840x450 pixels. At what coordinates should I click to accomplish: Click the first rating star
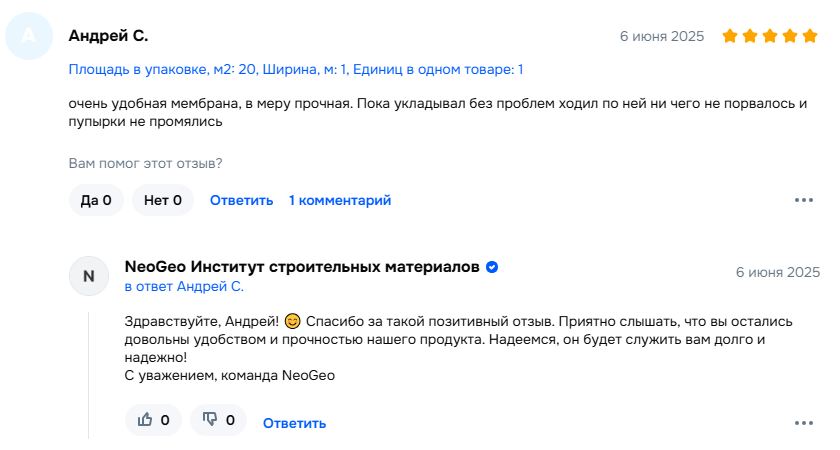click(x=730, y=36)
